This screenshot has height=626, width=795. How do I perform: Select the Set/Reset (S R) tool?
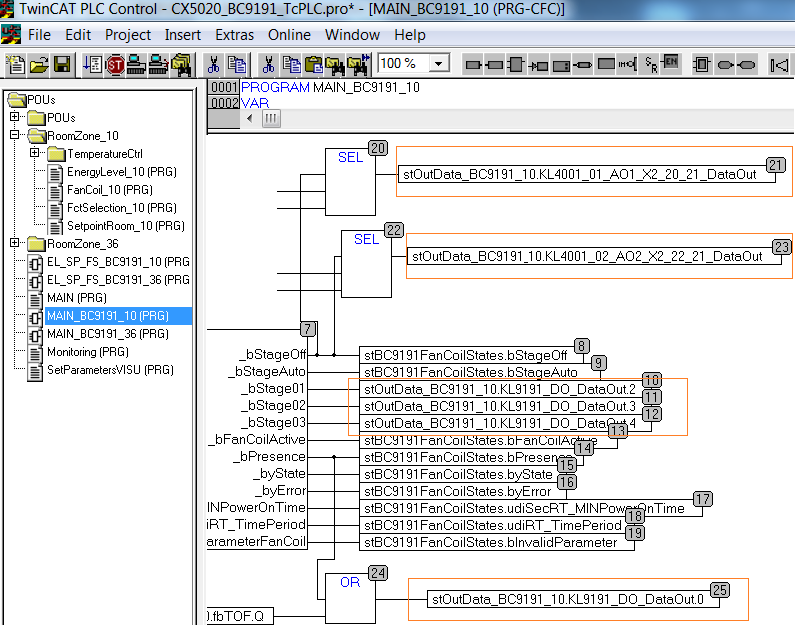[651, 65]
